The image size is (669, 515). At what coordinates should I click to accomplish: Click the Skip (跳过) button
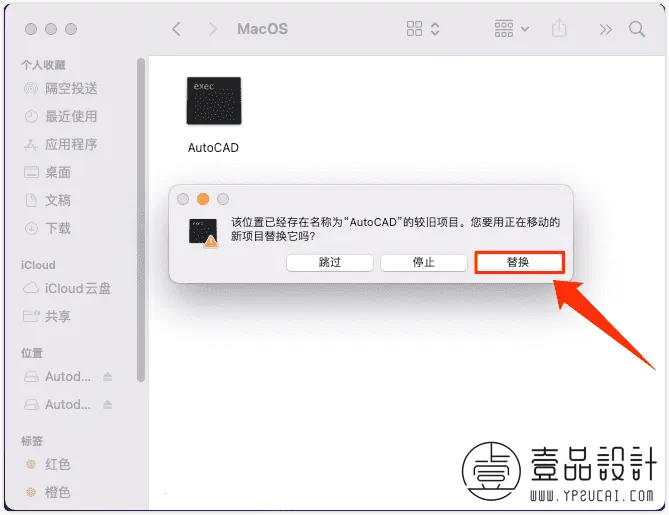tap(330, 262)
